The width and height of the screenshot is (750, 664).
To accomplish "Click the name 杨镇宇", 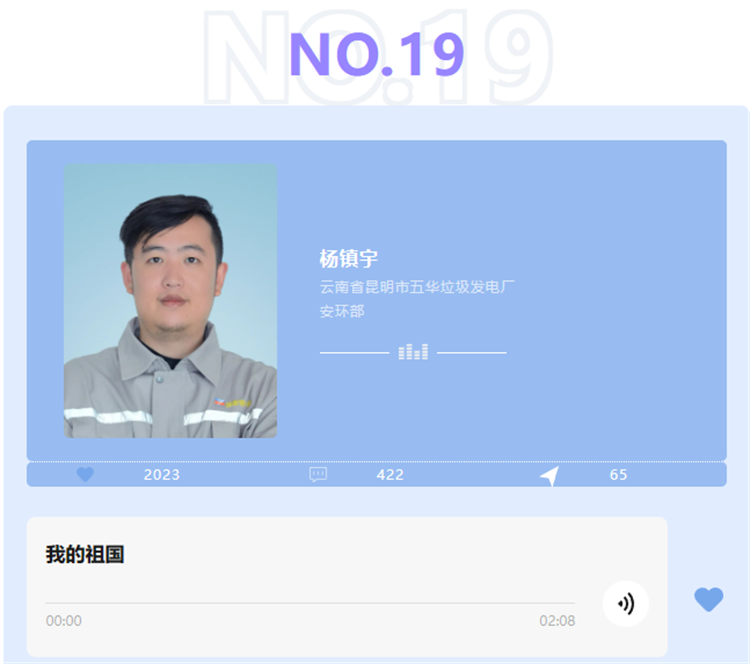I will click(x=348, y=259).
